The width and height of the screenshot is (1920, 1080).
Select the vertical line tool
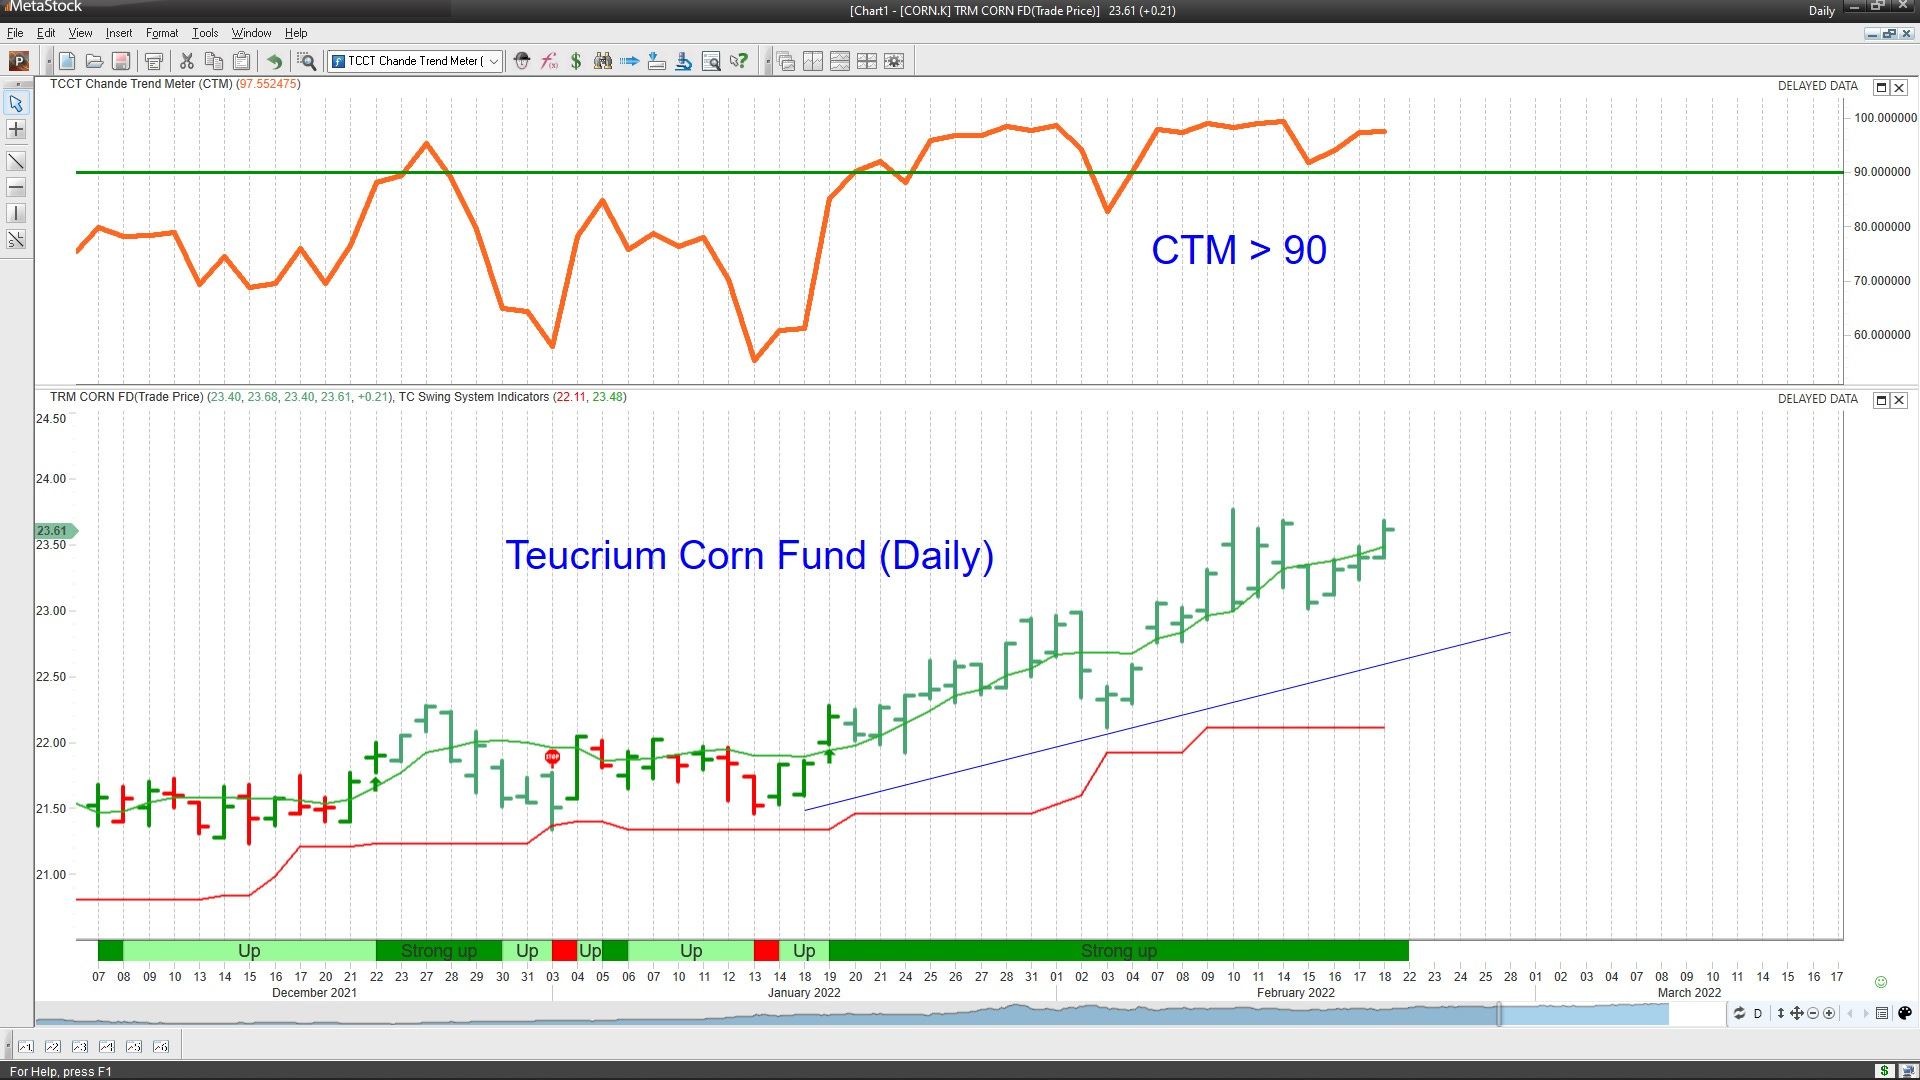16,213
